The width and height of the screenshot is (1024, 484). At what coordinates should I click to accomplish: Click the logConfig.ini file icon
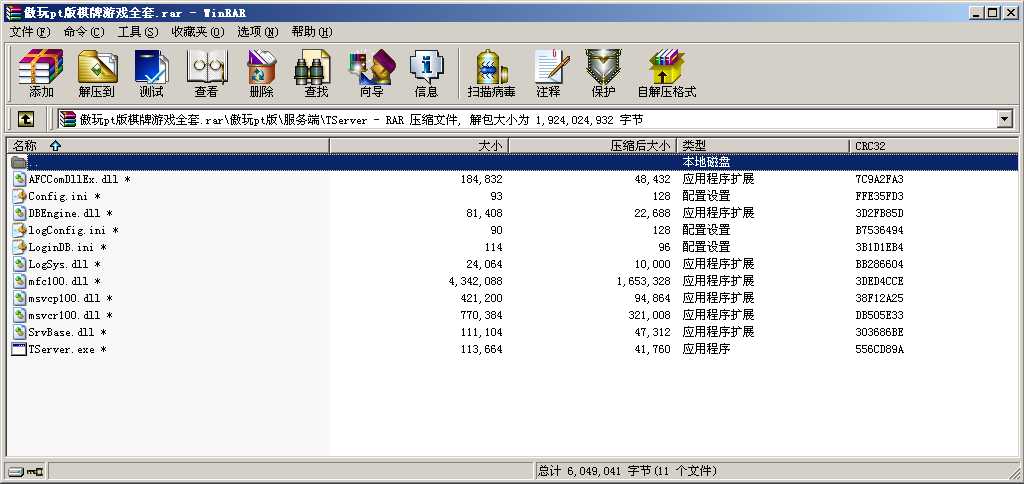[x=20, y=230]
